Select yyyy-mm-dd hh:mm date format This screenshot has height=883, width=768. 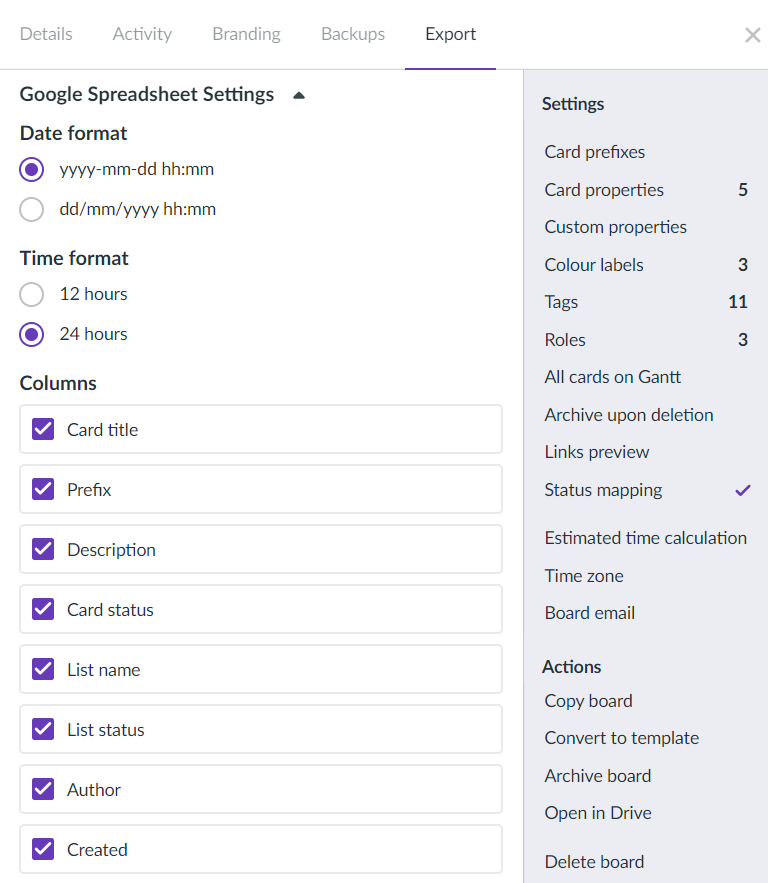tap(32, 170)
